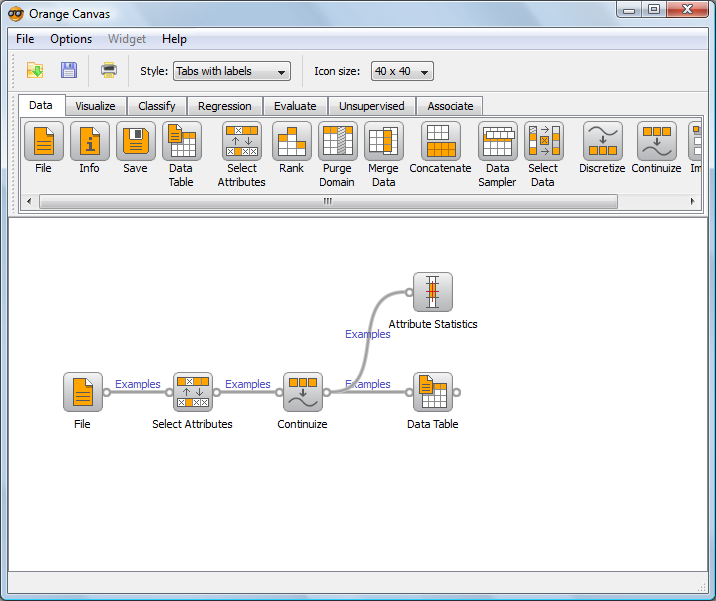716x601 pixels.
Task: Click the Orange Canvas title bar icon
Action: pyautogui.click(x=16, y=14)
